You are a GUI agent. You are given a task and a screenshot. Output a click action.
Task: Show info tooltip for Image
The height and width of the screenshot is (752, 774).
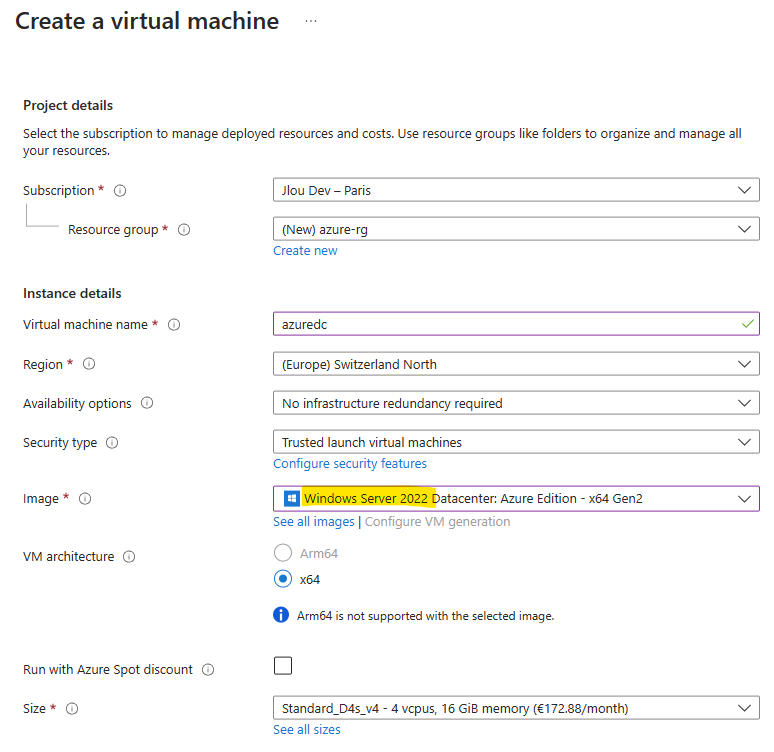pyautogui.click(x=85, y=499)
